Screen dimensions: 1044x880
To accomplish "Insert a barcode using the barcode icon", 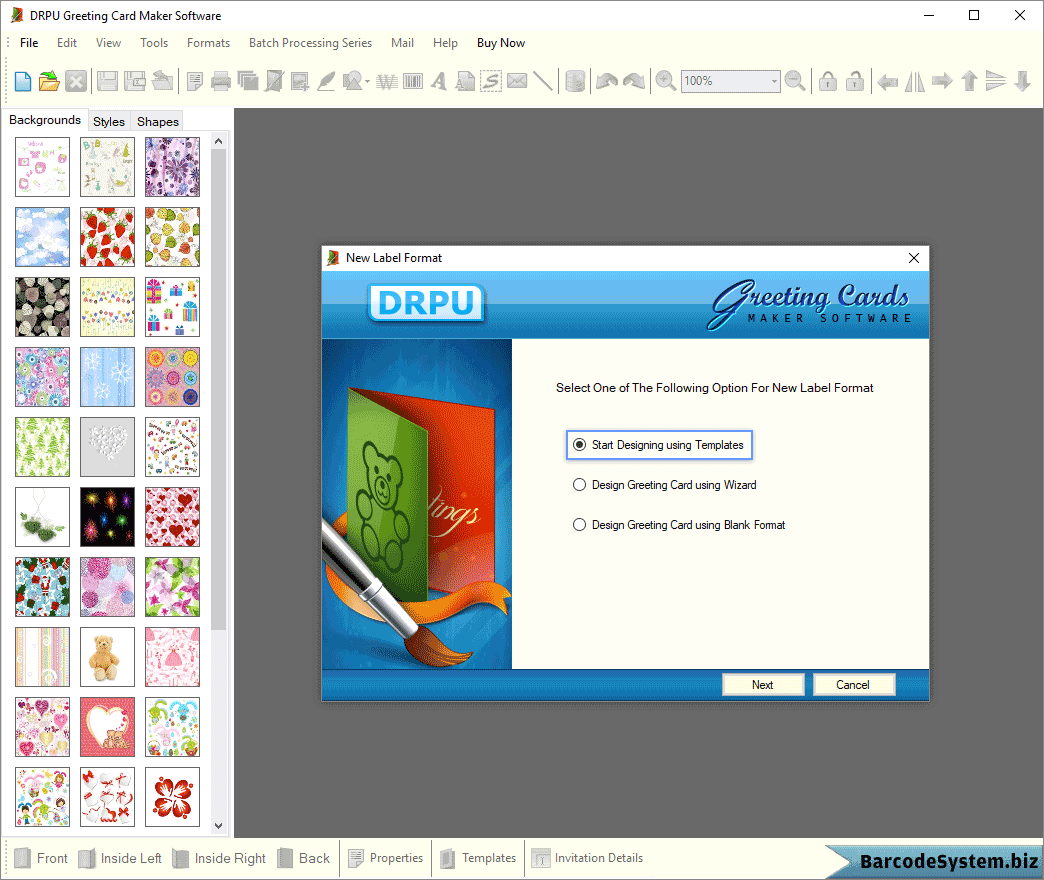I will (x=413, y=81).
